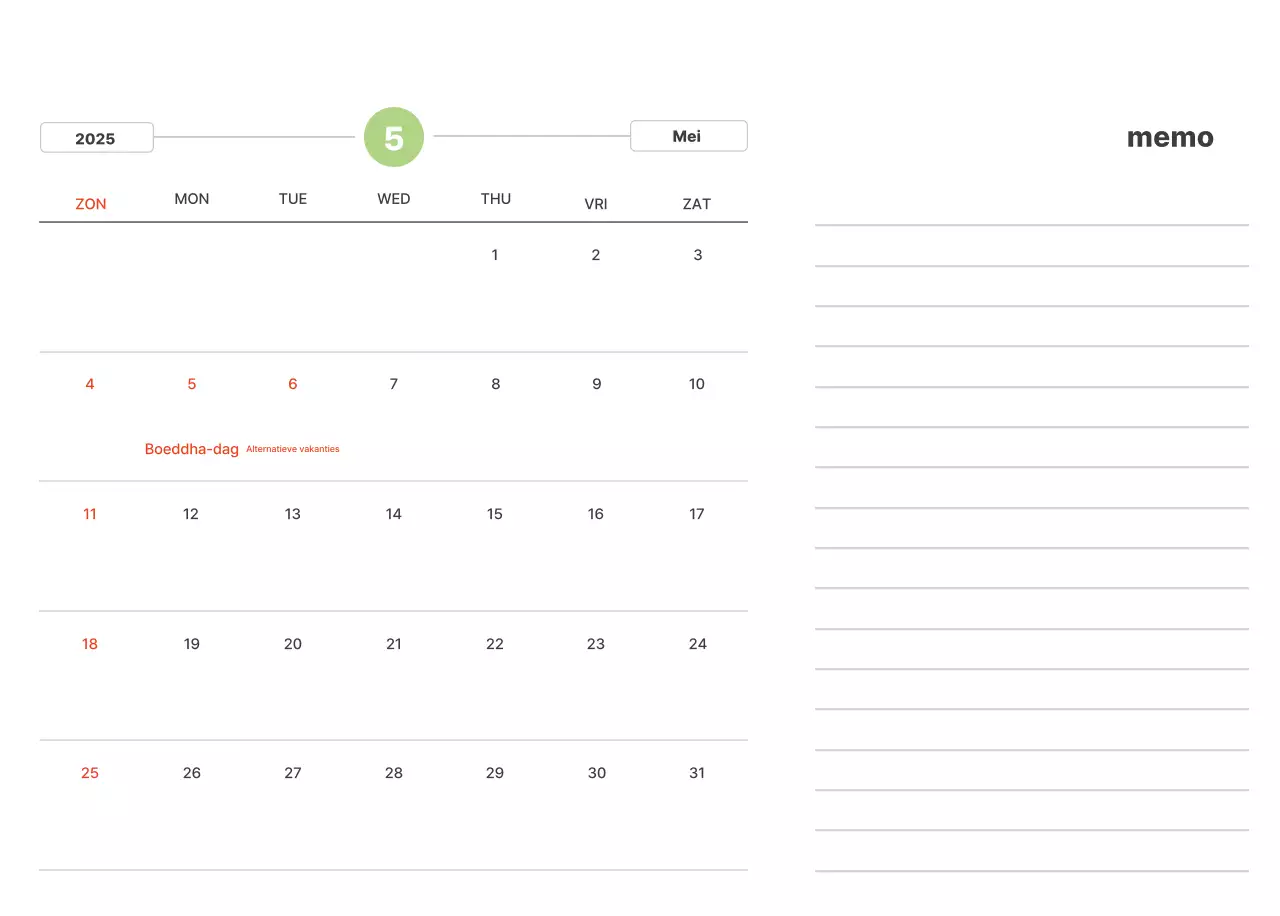Select the date 1 on Thursday
The width and height of the screenshot is (1280, 916).
[495, 255]
